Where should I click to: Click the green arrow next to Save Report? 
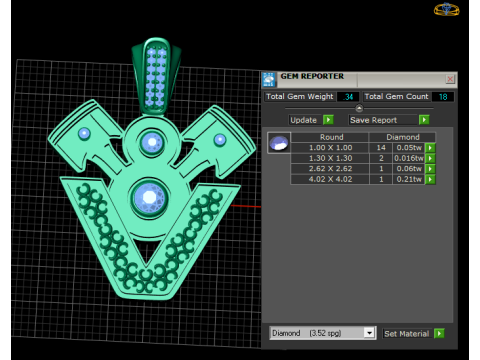click(424, 120)
